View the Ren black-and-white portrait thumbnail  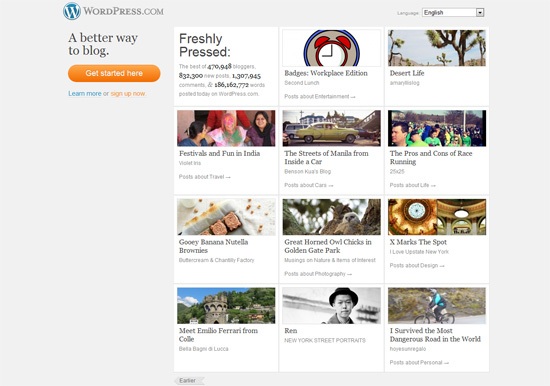(x=331, y=306)
